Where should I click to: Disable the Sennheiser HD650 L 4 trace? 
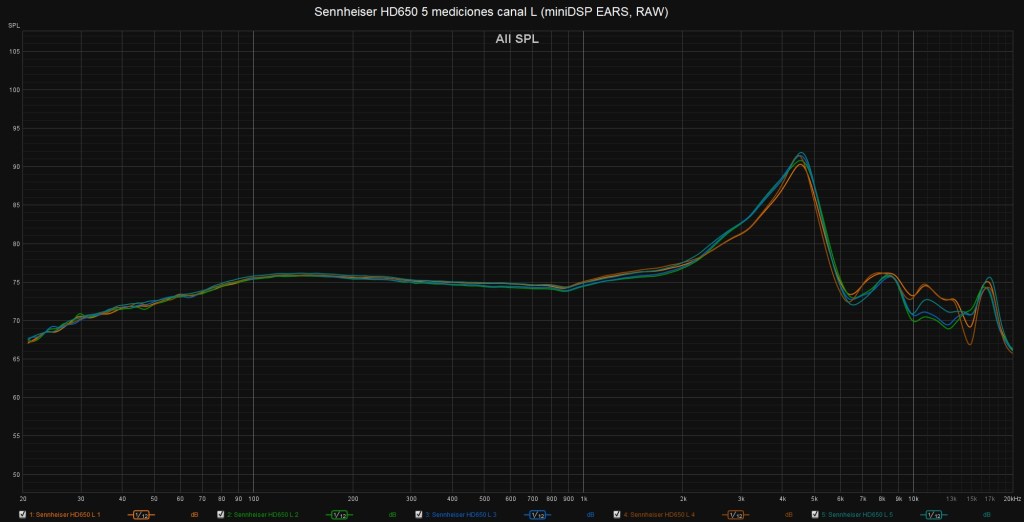[616, 515]
